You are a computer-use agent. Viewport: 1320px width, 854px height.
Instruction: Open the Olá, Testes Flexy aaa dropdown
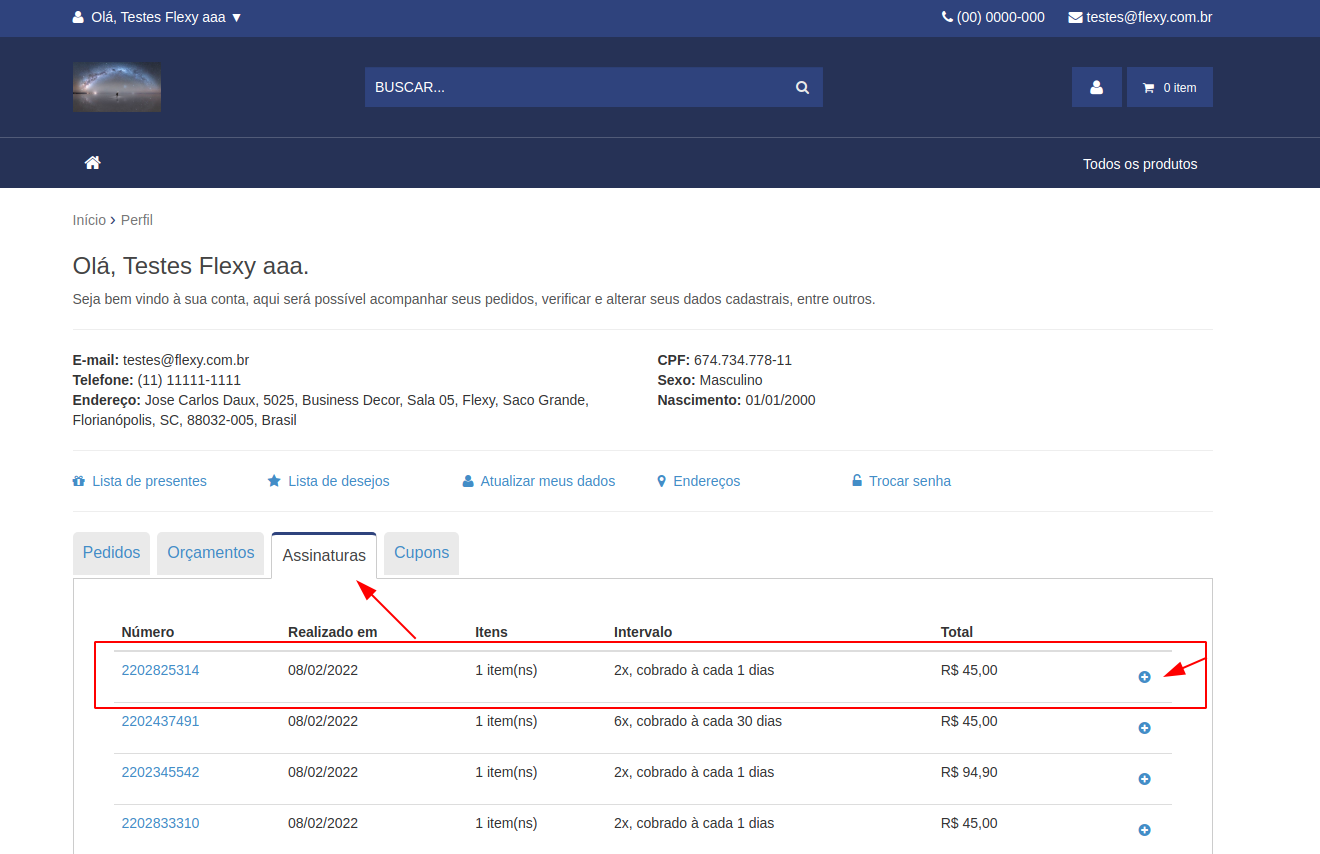158,17
